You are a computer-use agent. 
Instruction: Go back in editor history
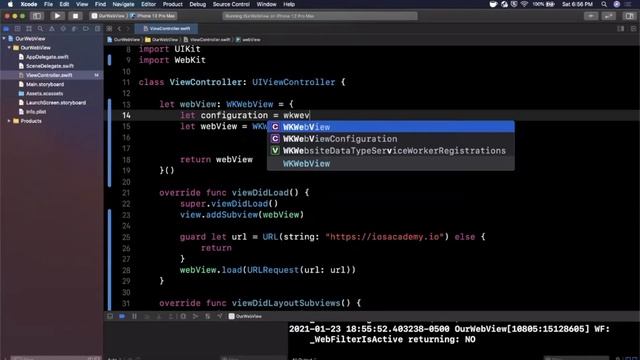[119, 29]
